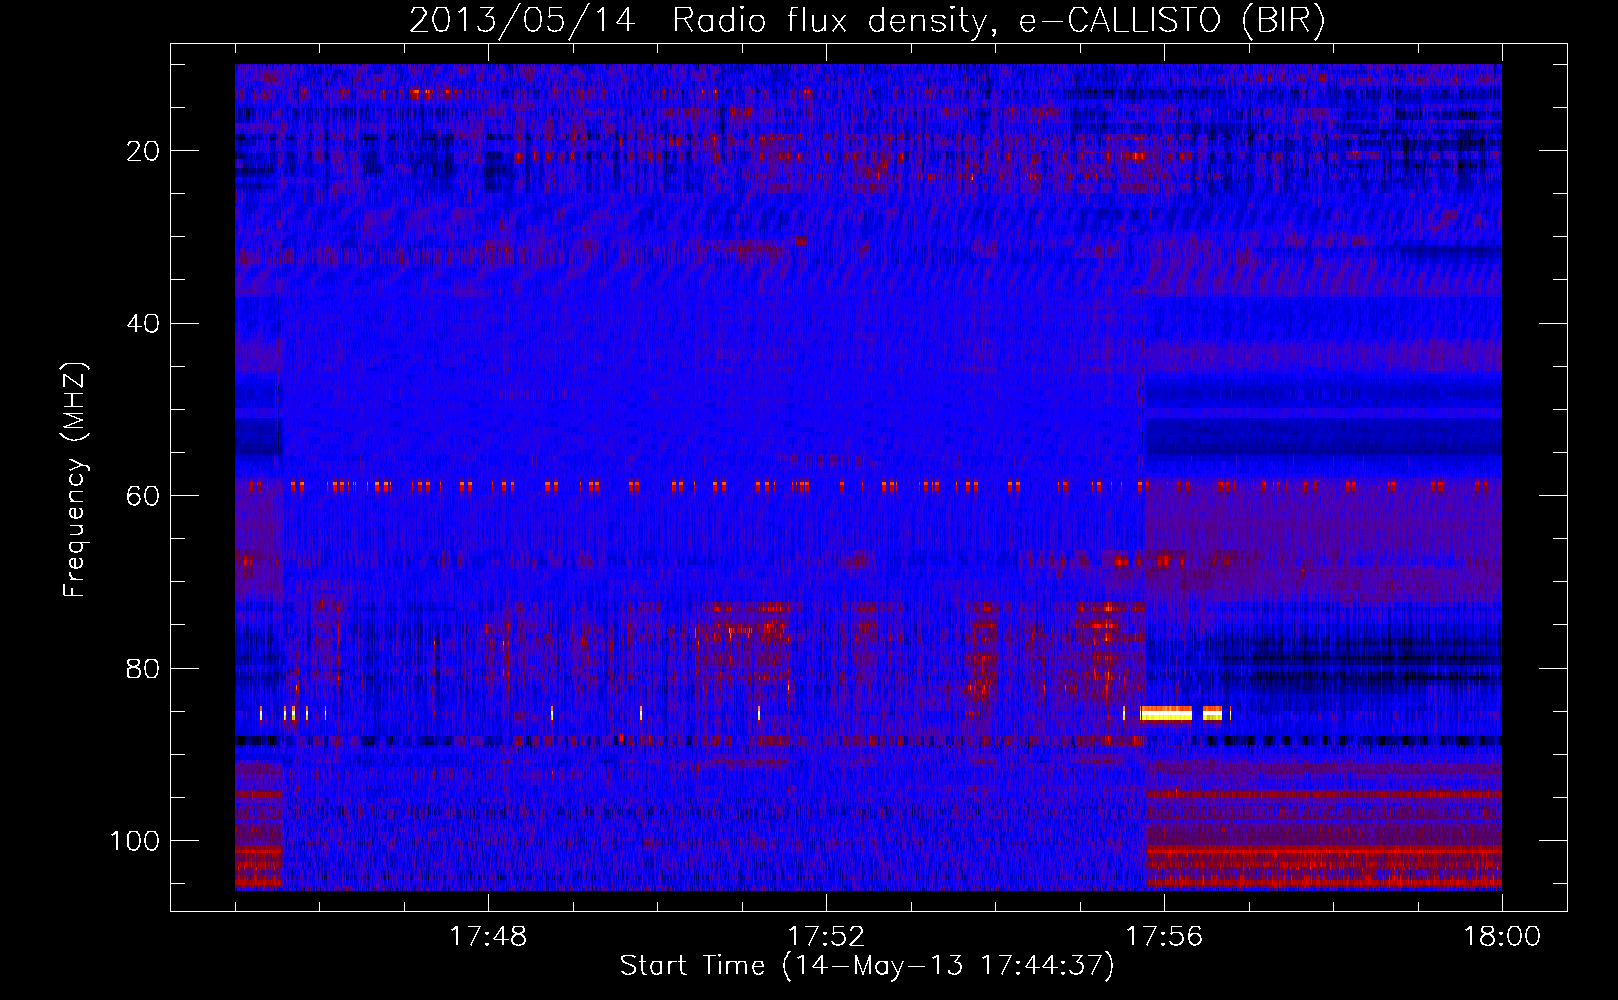
Task: Click the 17:52 time tick label
Action: tap(826, 937)
